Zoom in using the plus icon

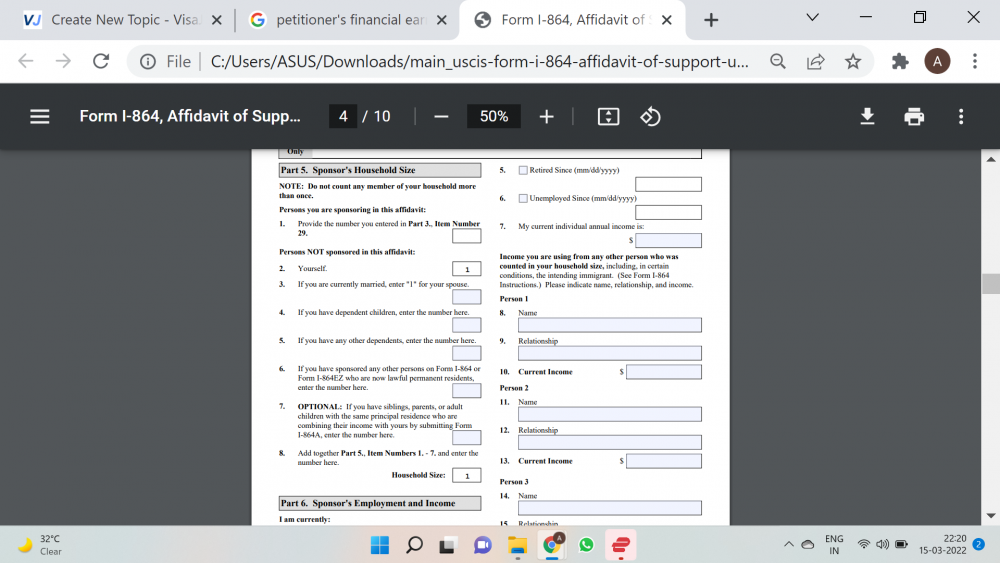pos(546,117)
